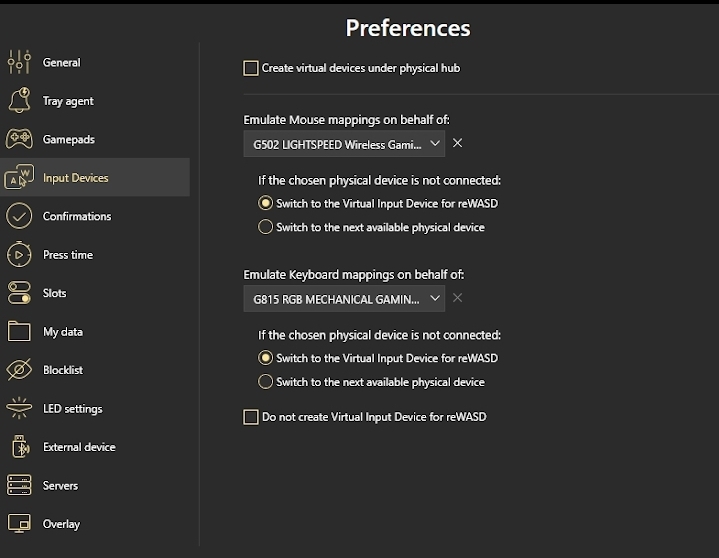Check Do not create Virtual Input Device

[251, 417]
